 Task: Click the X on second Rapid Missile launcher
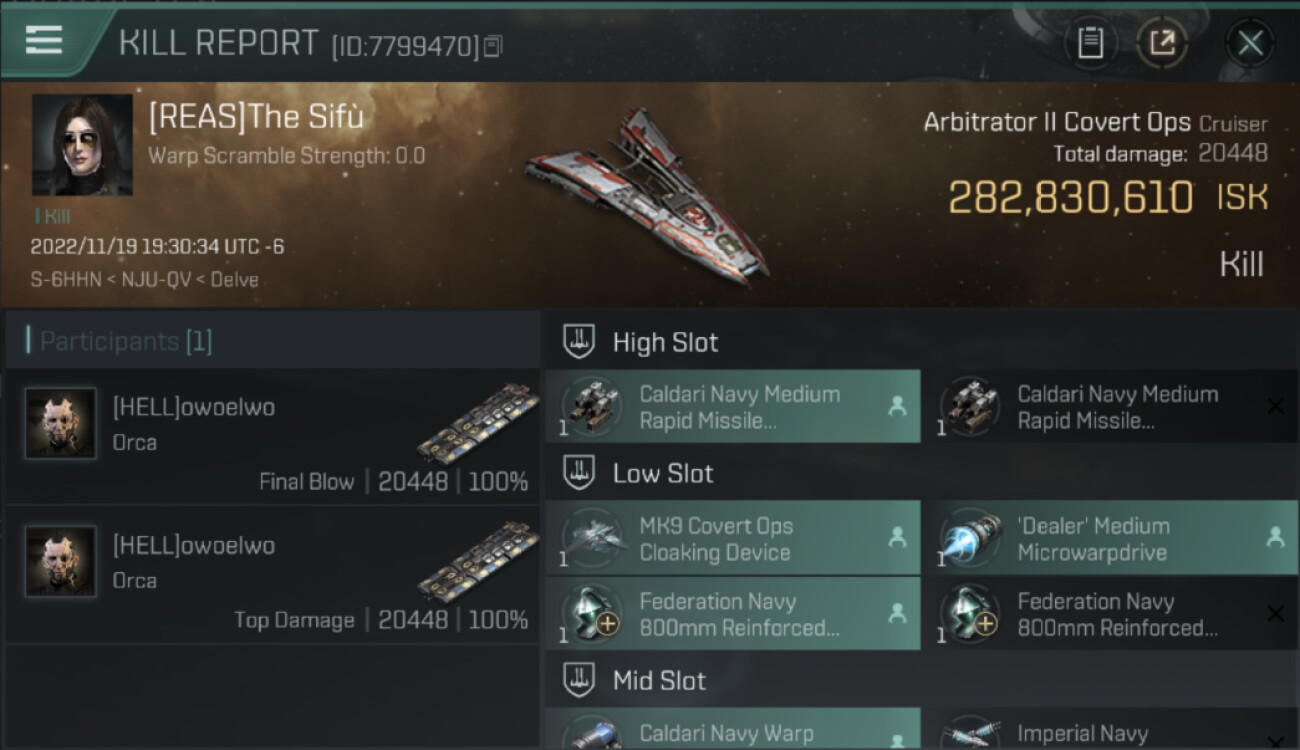tap(1275, 407)
